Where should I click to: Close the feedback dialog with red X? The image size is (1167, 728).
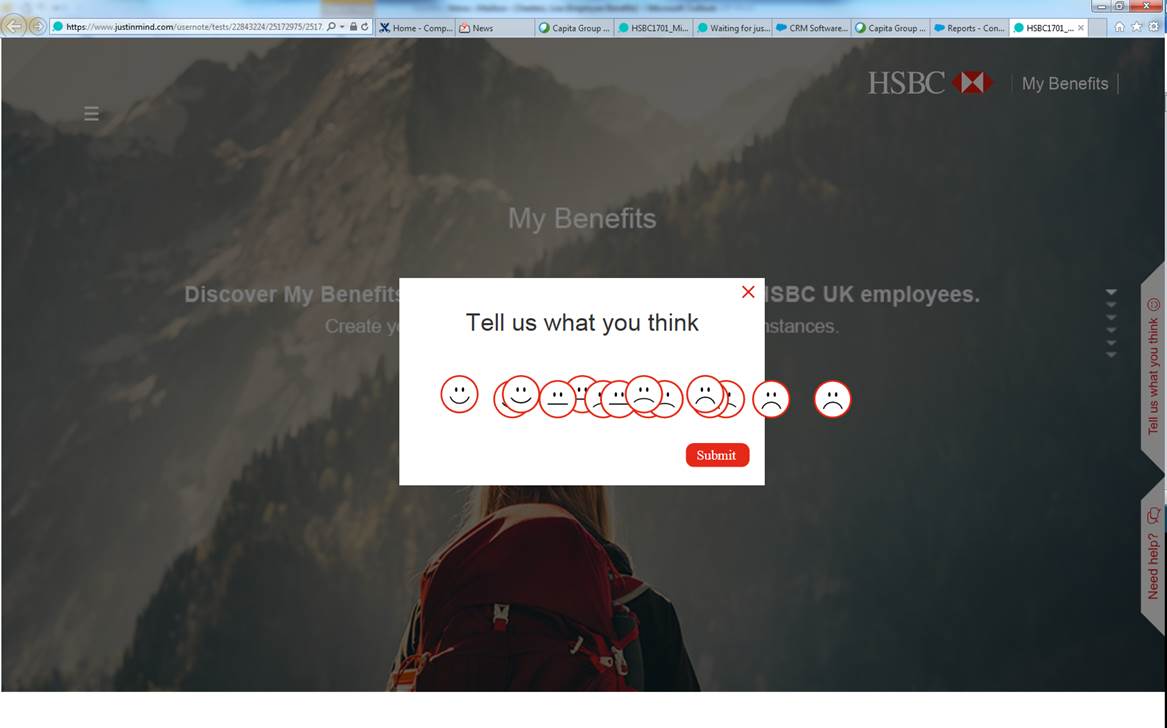pos(748,292)
